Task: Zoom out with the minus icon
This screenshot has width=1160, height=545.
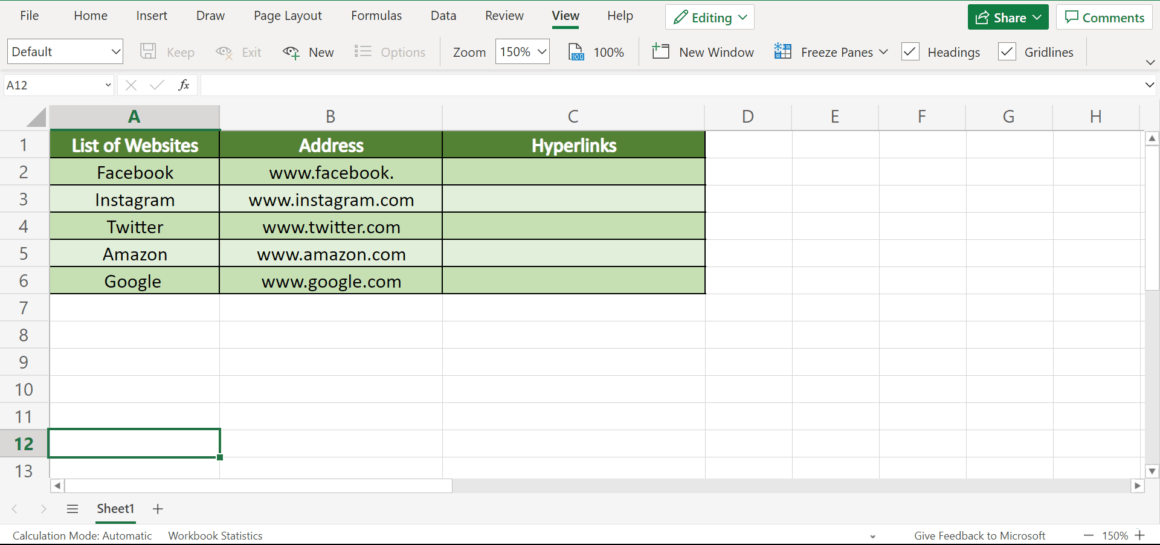Action: 1088,535
